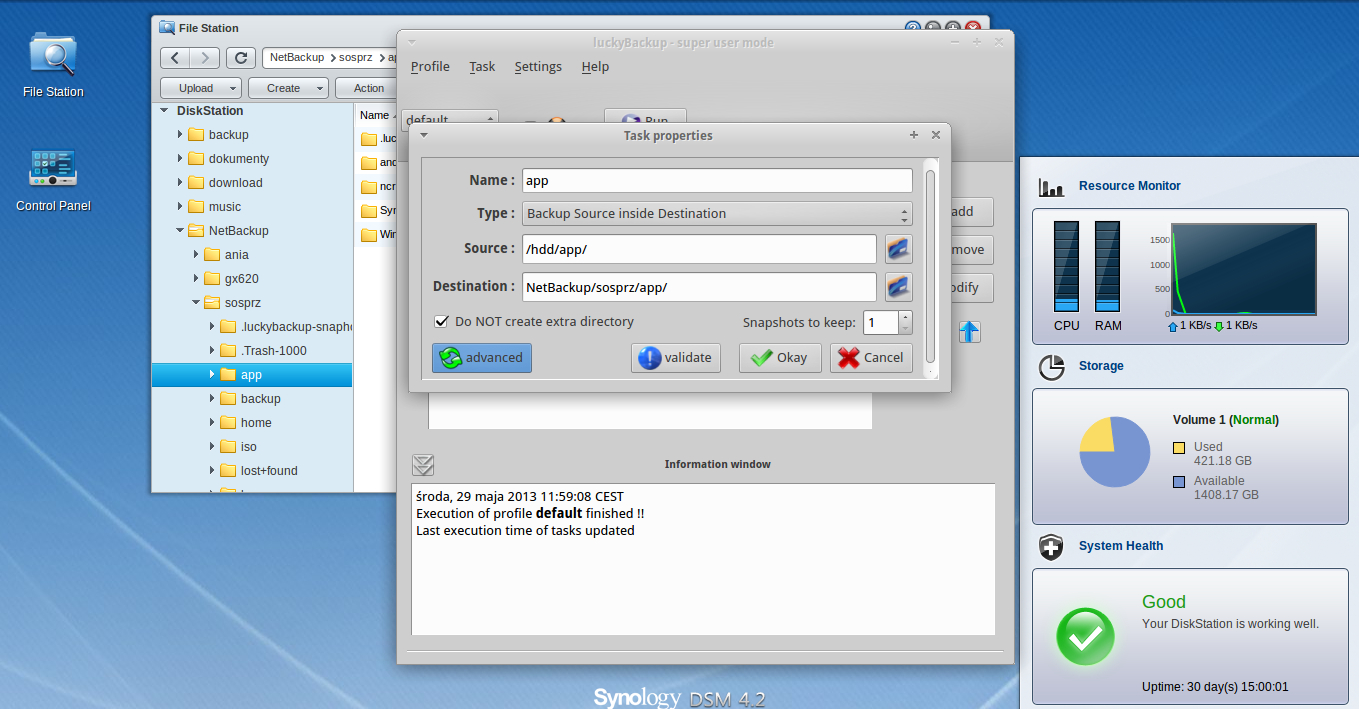Click the Name column header in File Station

click(374, 116)
